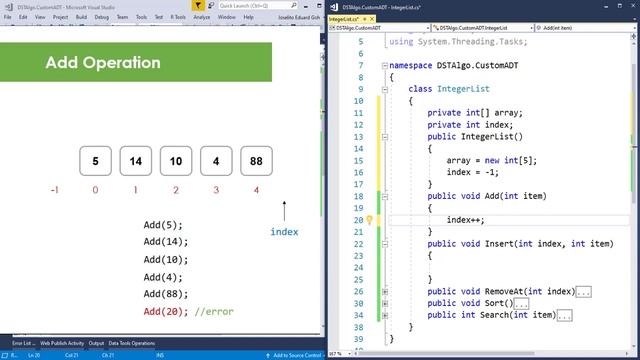Close the IntegerList.cs tab
The height and width of the screenshot is (360, 640).
point(372,19)
